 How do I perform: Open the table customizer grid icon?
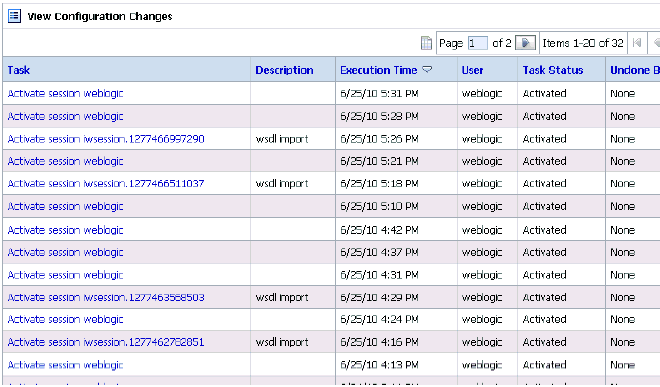(x=426, y=43)
